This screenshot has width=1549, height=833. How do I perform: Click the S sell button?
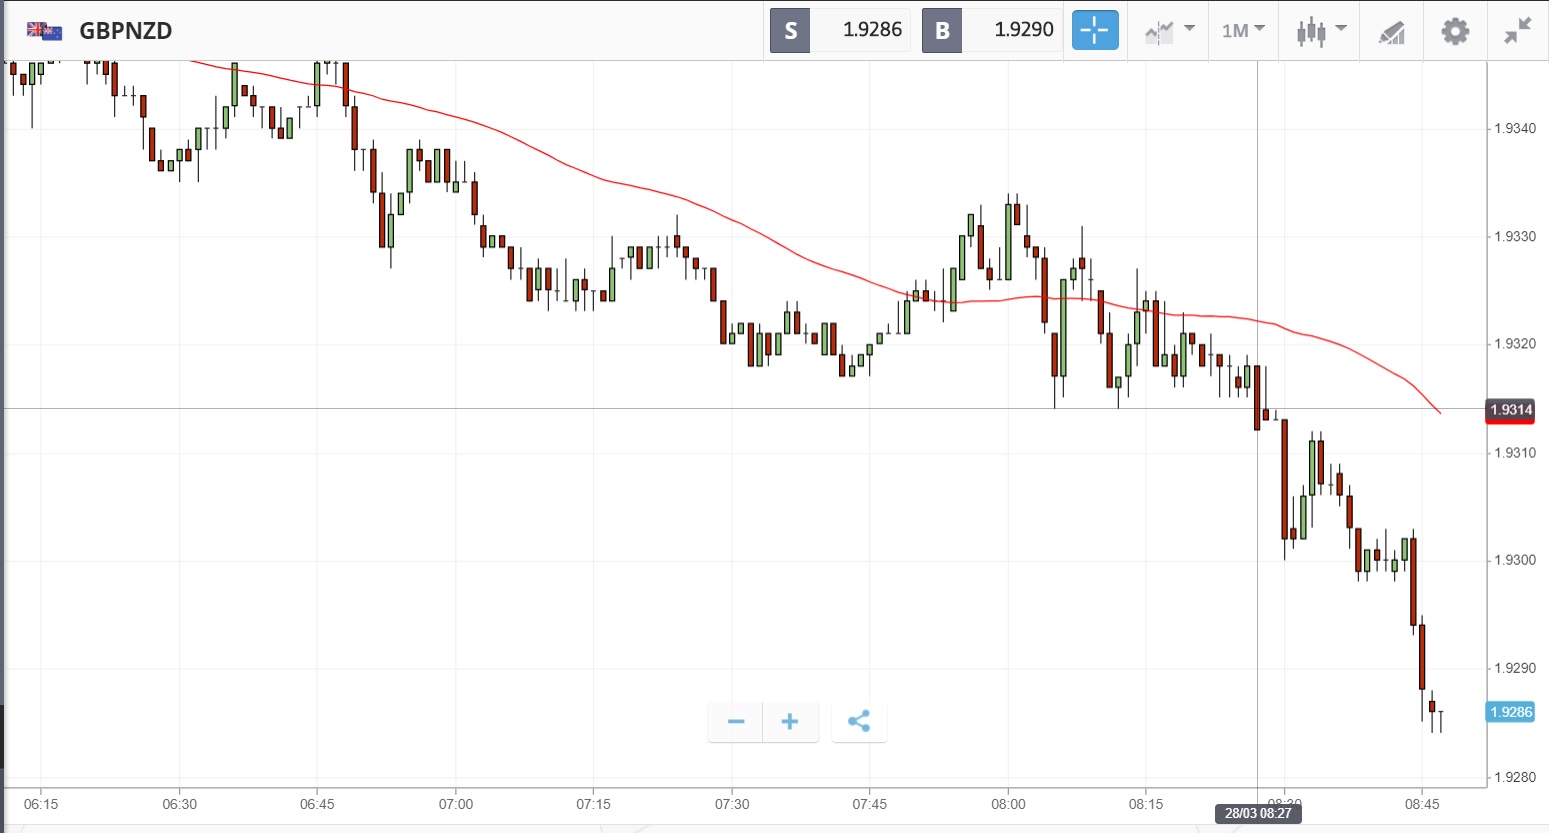tap(790, 30)
